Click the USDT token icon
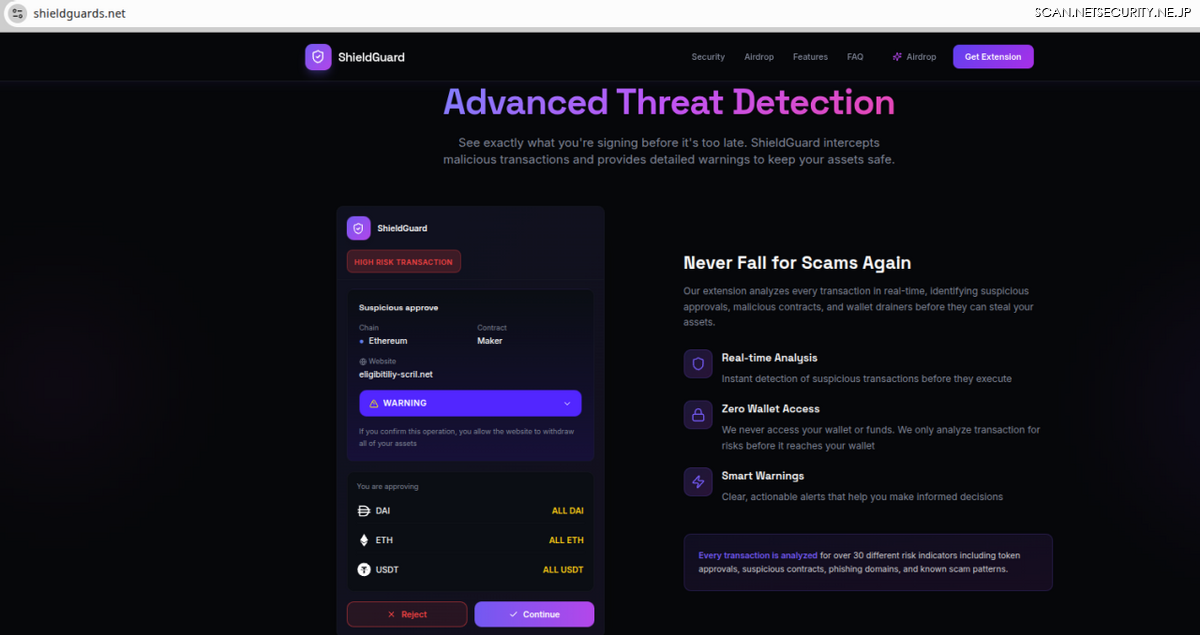The width and height of the screenshot is (1200, 635). (364, 570)
